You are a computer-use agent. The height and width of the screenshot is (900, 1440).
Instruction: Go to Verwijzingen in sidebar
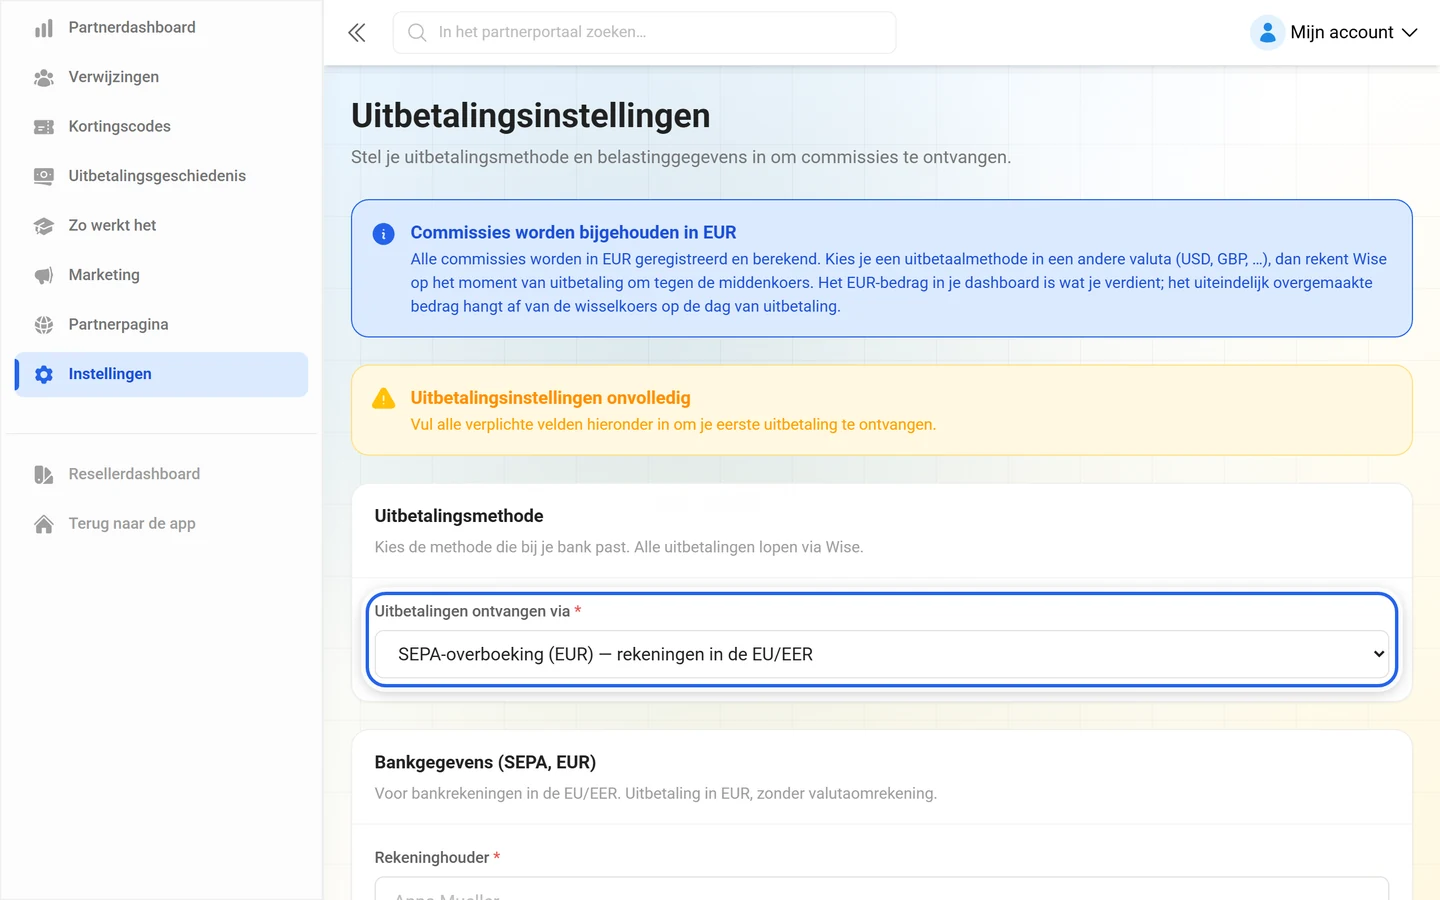[x=162, y=77]
